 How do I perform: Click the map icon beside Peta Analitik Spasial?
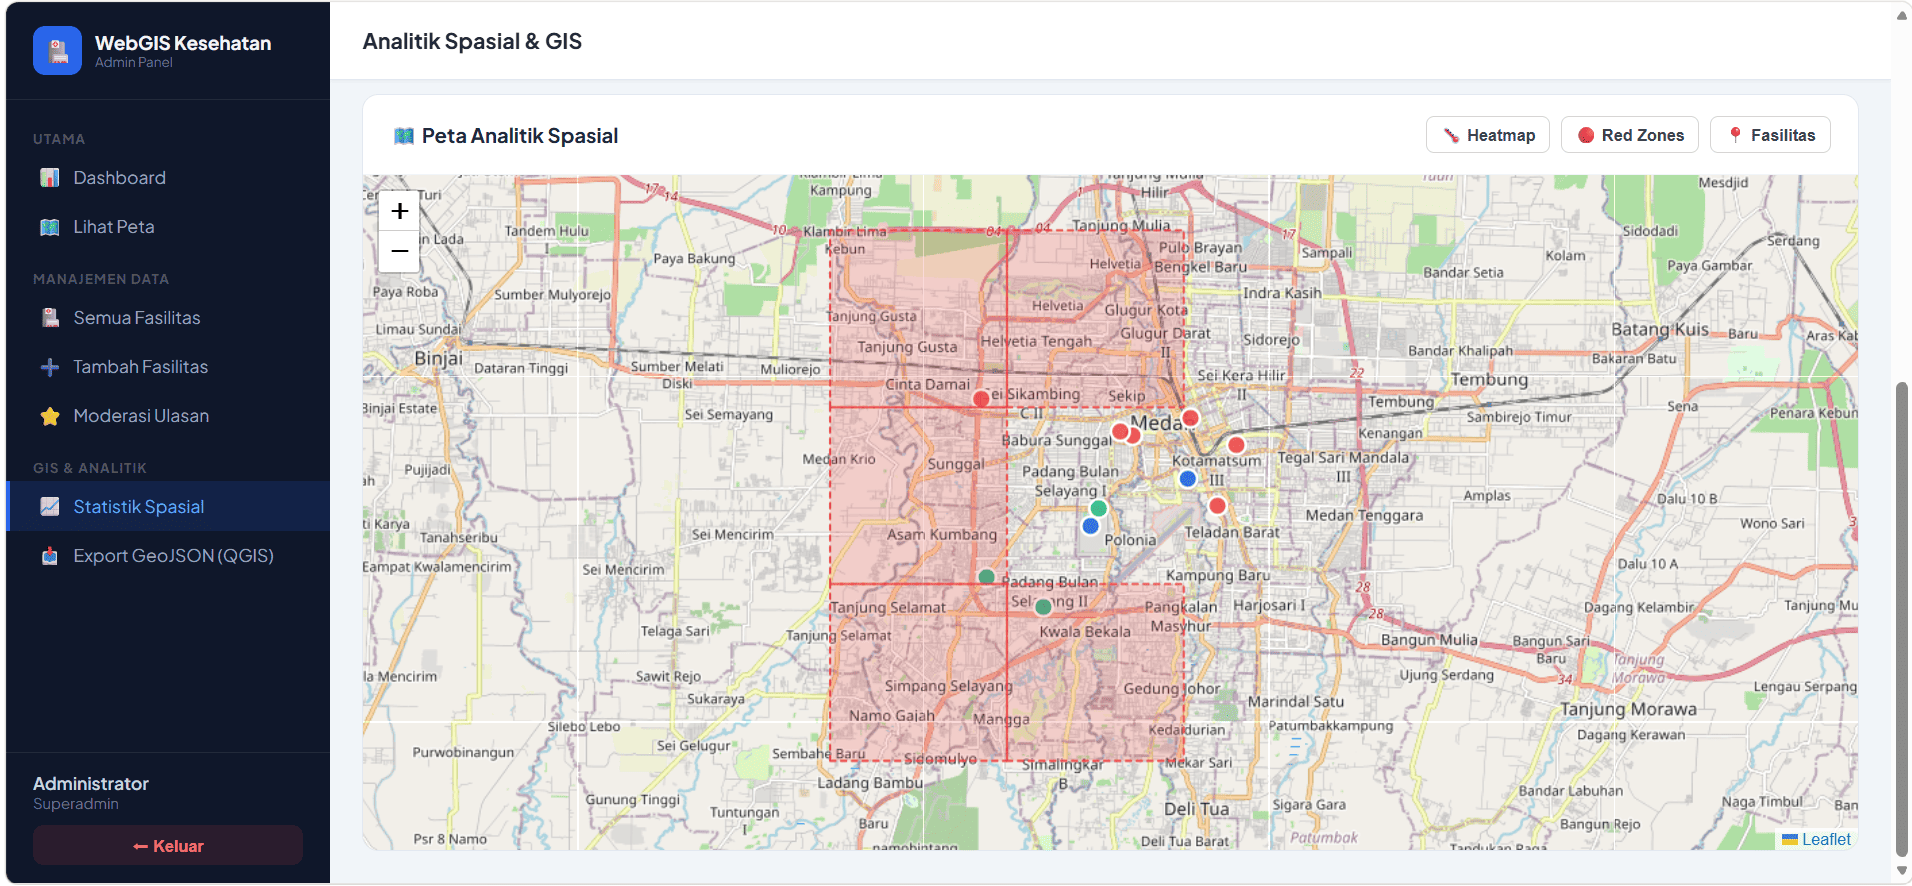404,136
